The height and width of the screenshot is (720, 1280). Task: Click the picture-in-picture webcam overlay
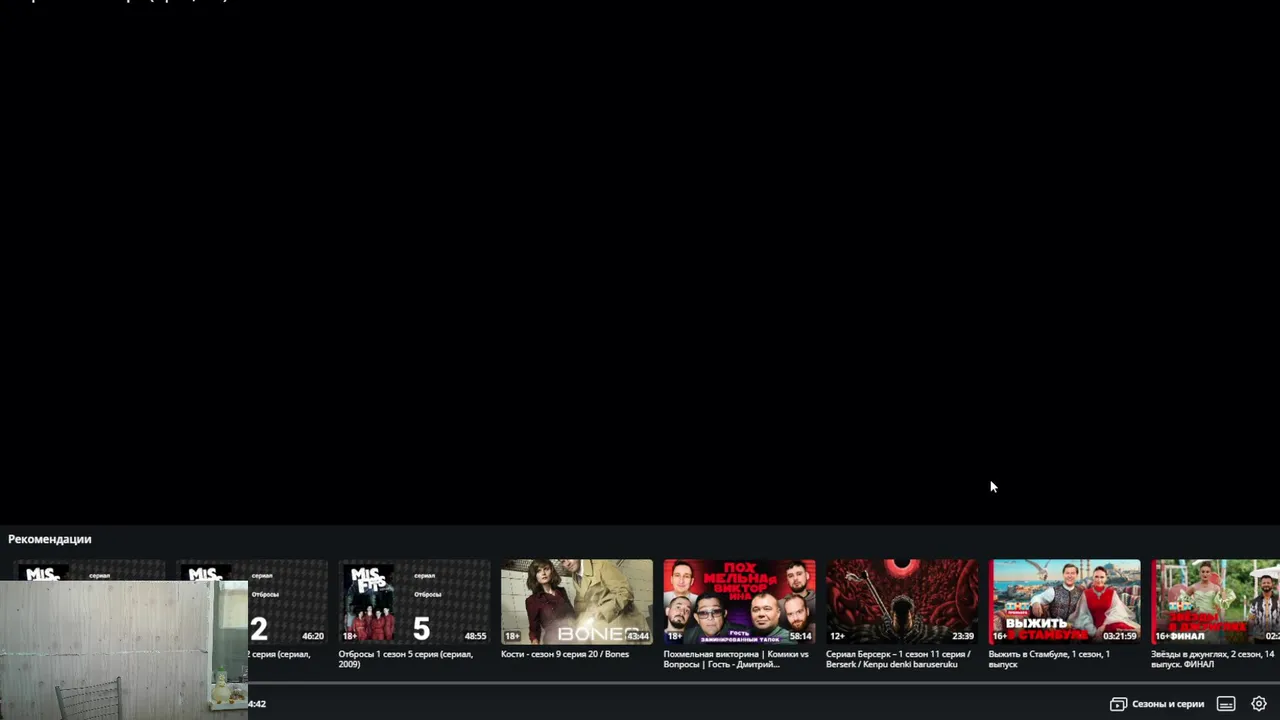[x=124, y=650]
